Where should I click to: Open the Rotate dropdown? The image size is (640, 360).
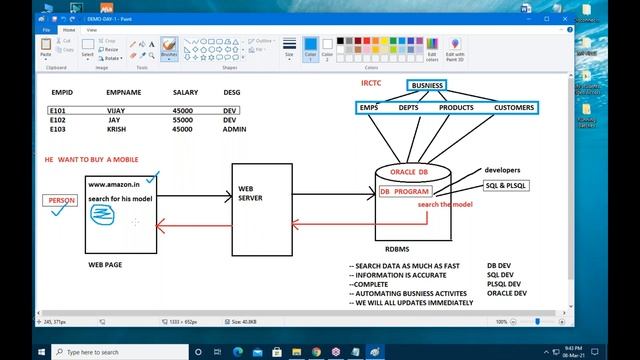coord(110,58)
